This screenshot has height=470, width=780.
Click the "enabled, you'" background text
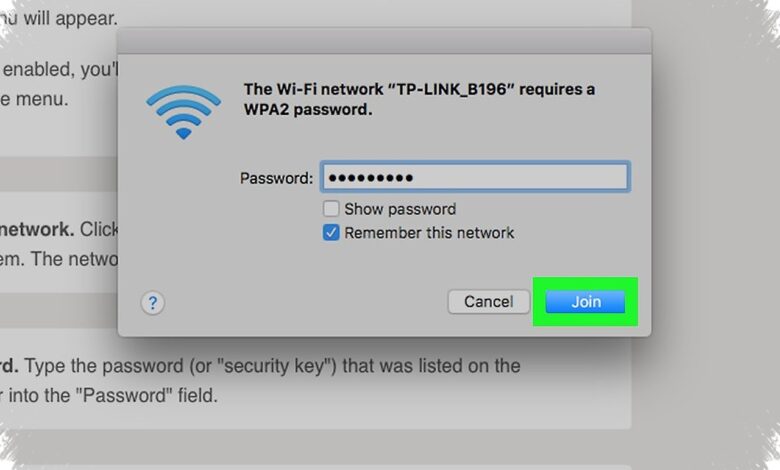tap(60, 69)
